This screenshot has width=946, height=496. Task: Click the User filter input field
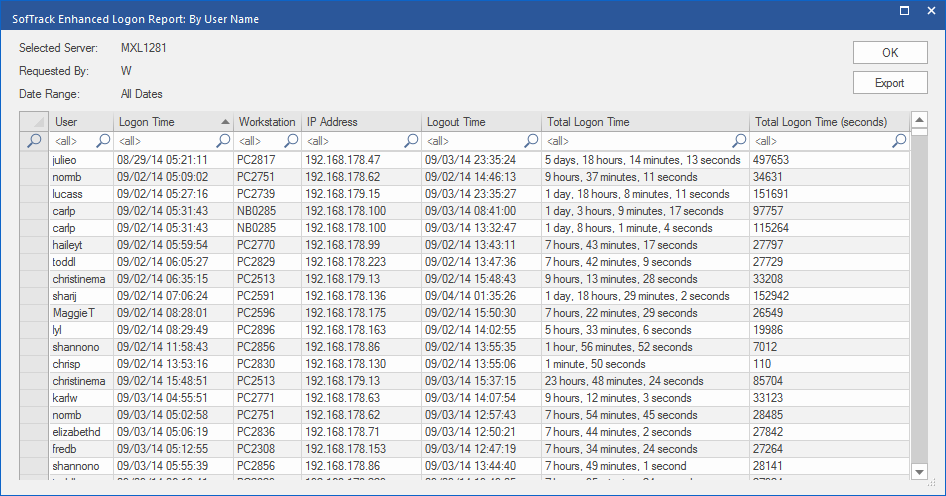click(73, 141)
